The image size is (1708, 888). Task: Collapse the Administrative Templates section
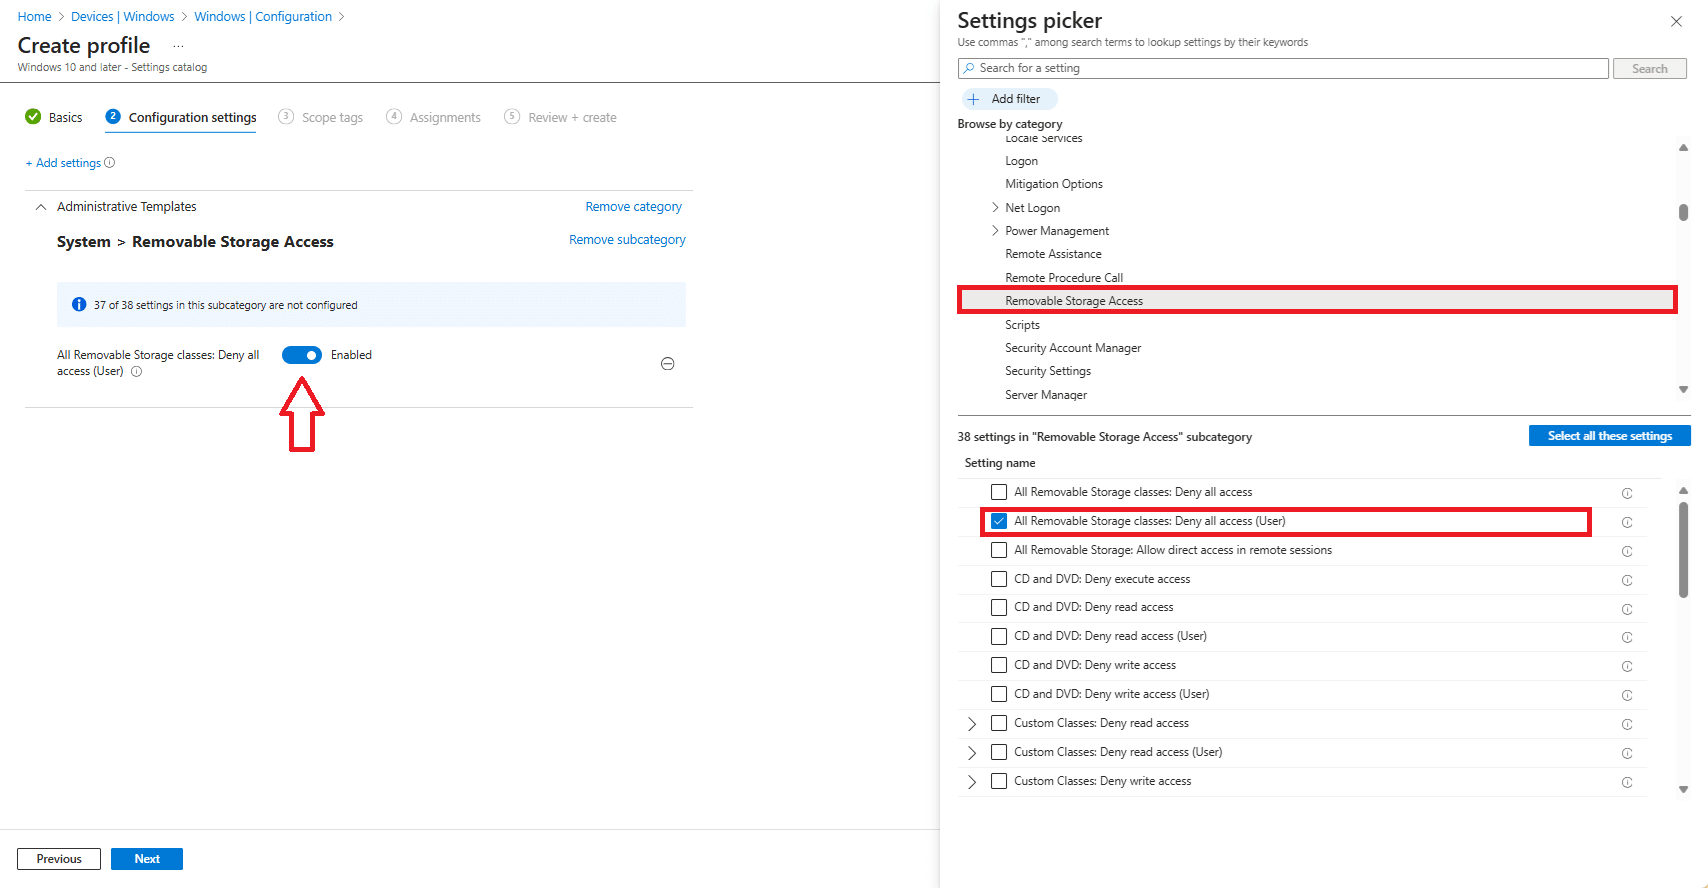click(x=41, y=207)
